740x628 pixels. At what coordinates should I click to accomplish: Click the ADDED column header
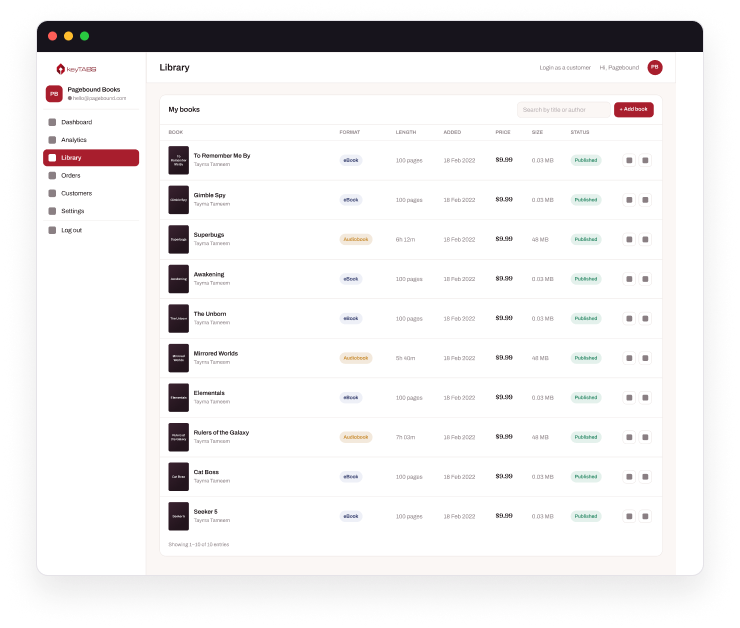(452, 133)
